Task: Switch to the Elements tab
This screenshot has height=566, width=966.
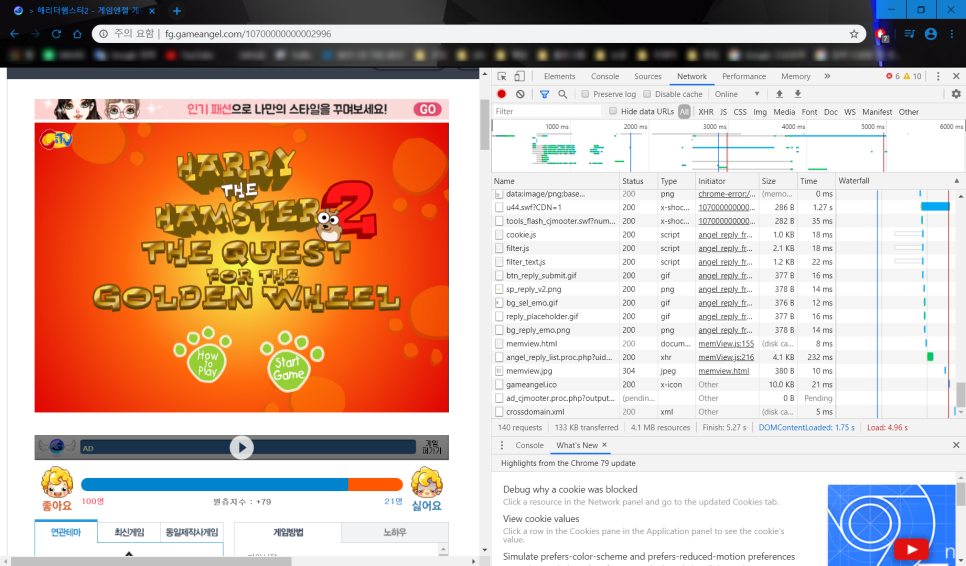Action: pos(559,76)
